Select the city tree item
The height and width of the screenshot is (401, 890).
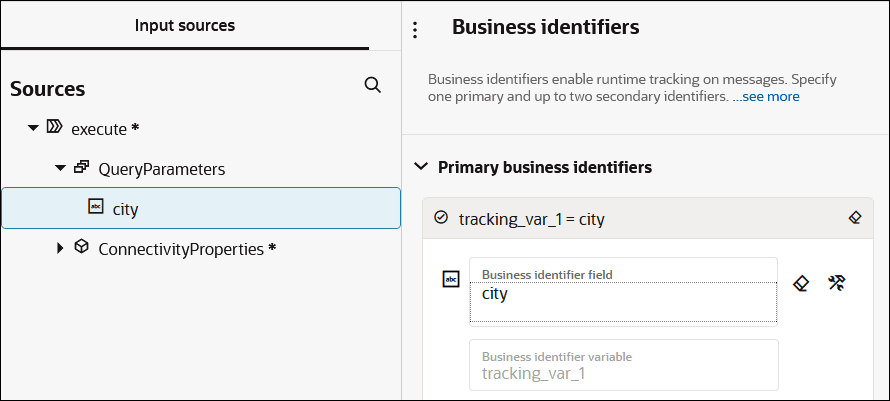coord(126,208)
